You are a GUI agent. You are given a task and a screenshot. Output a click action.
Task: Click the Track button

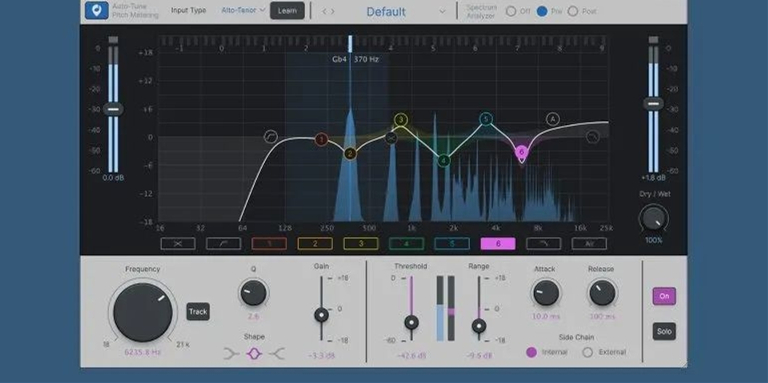(x=198, y=311)
